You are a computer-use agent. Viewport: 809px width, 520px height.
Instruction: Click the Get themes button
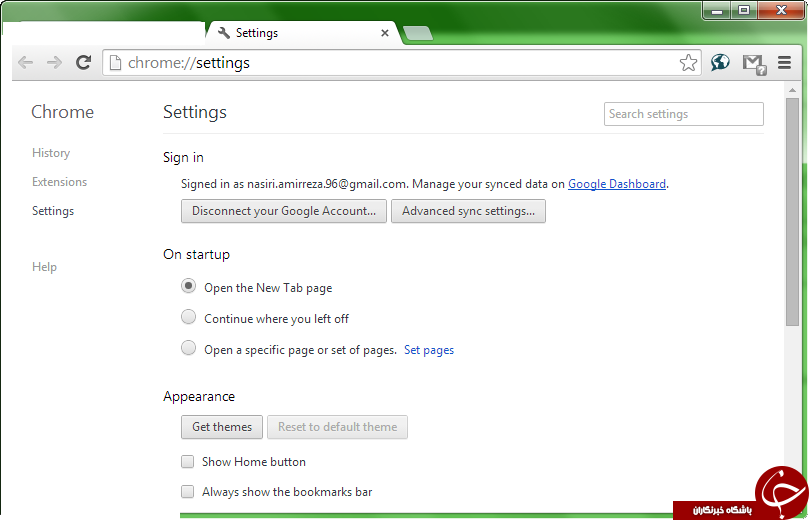222,427
